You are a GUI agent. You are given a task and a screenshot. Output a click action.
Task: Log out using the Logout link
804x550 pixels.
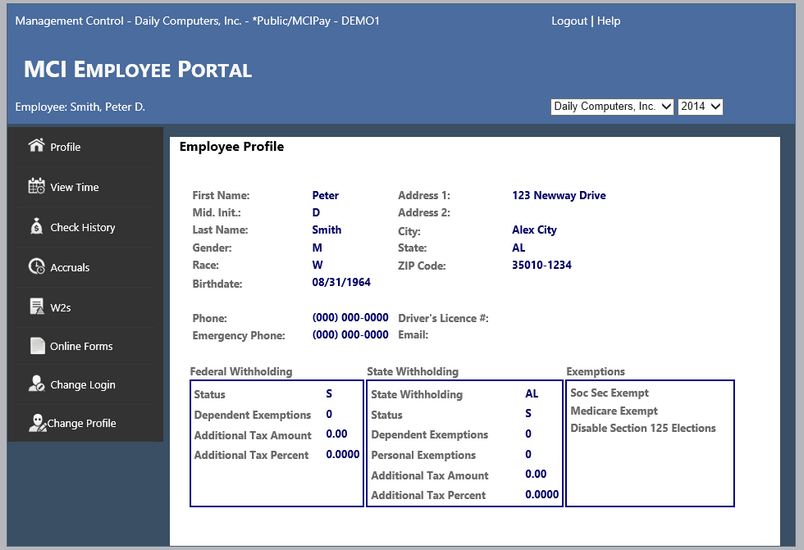[569, 21]
